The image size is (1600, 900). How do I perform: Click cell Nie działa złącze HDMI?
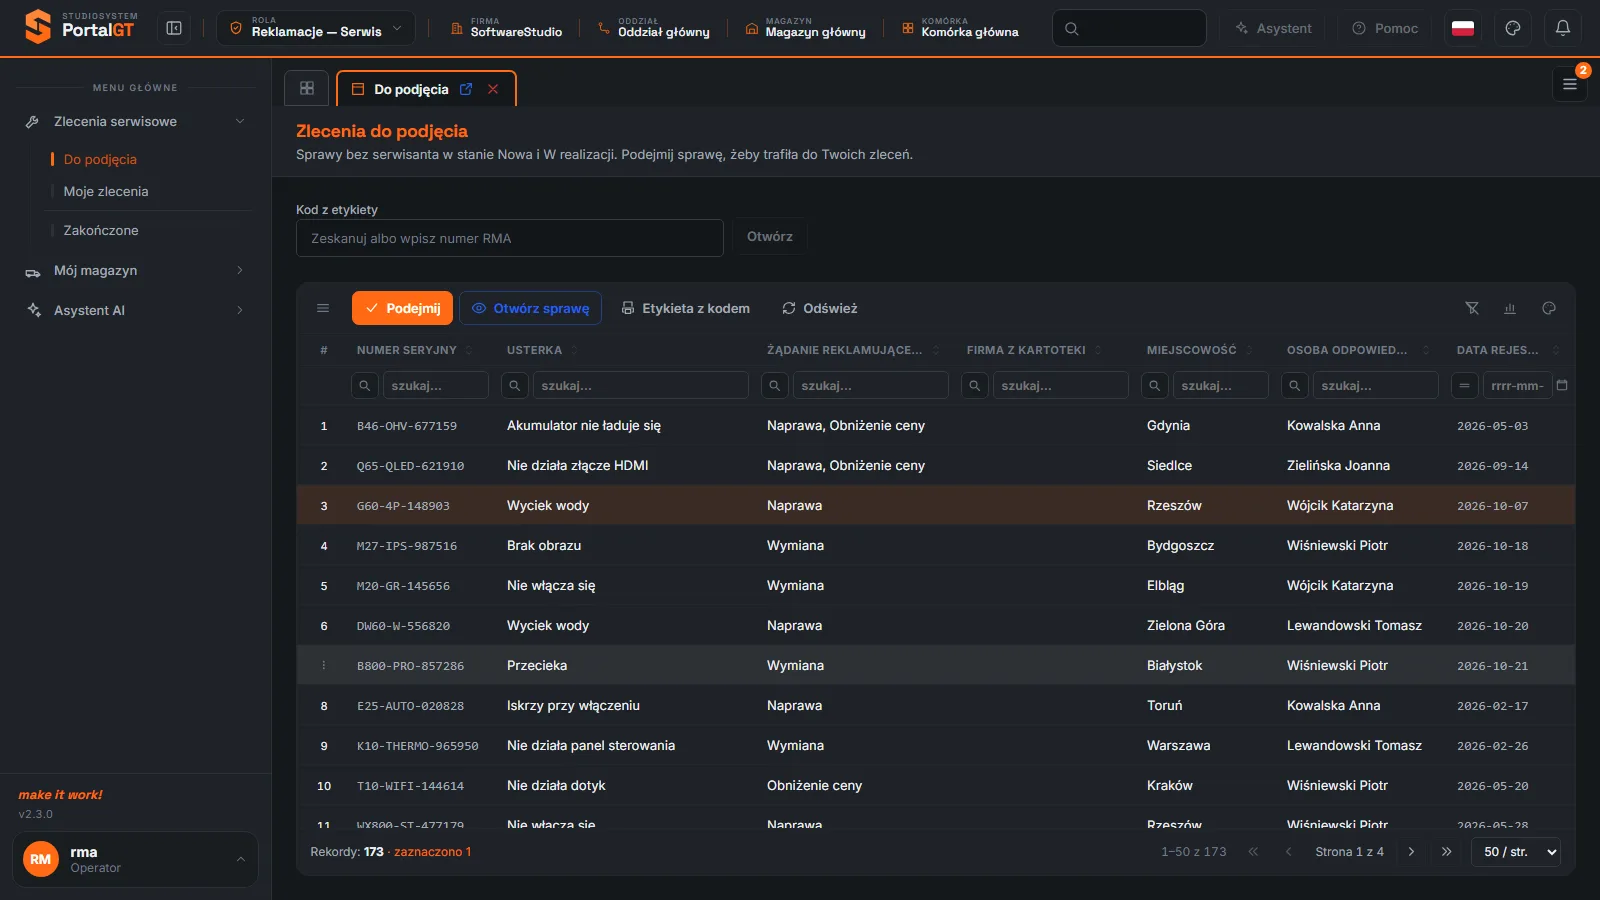click(578, 465)
